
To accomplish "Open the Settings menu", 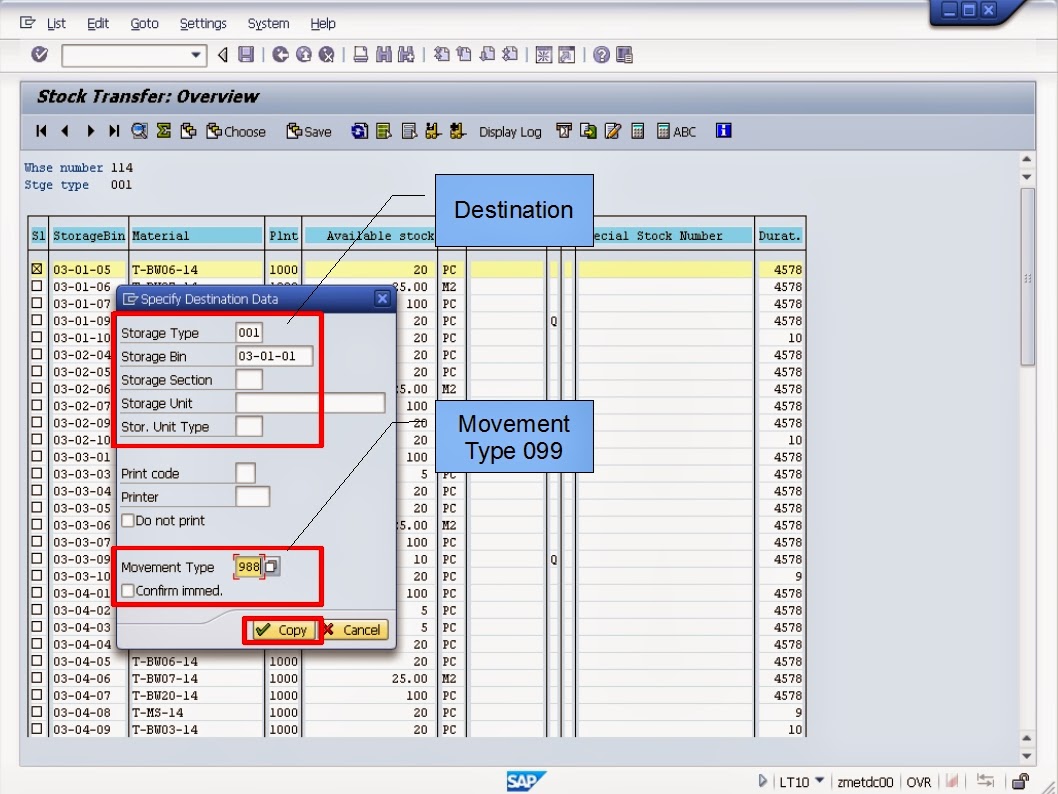I will click(203, 23).
